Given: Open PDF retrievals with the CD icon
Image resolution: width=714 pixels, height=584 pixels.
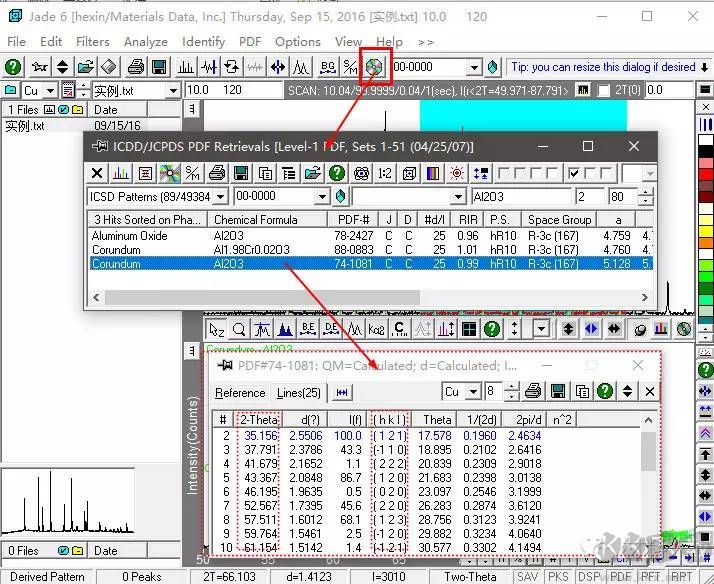Looking at the screenshot, I should [374, 67].
